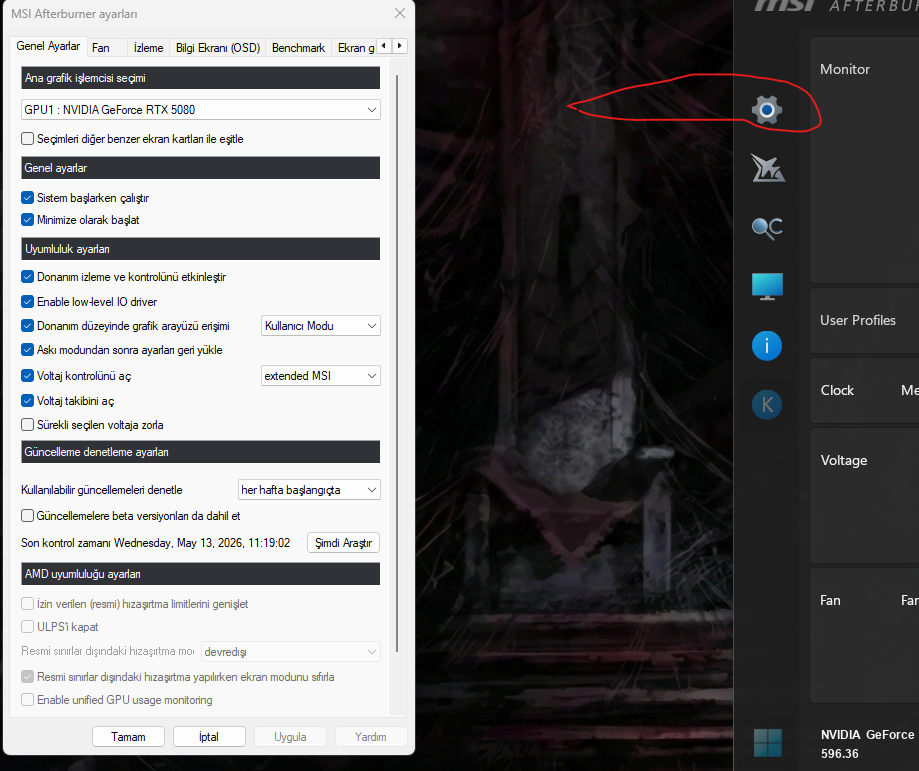Open the 'Kullanıcı Modu' dropdown

pos(321,326)
